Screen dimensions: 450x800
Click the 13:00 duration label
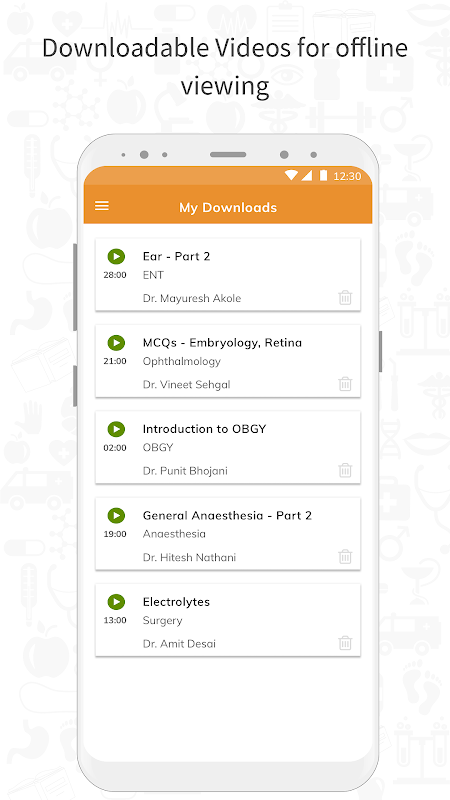click(x=115, y=620)
